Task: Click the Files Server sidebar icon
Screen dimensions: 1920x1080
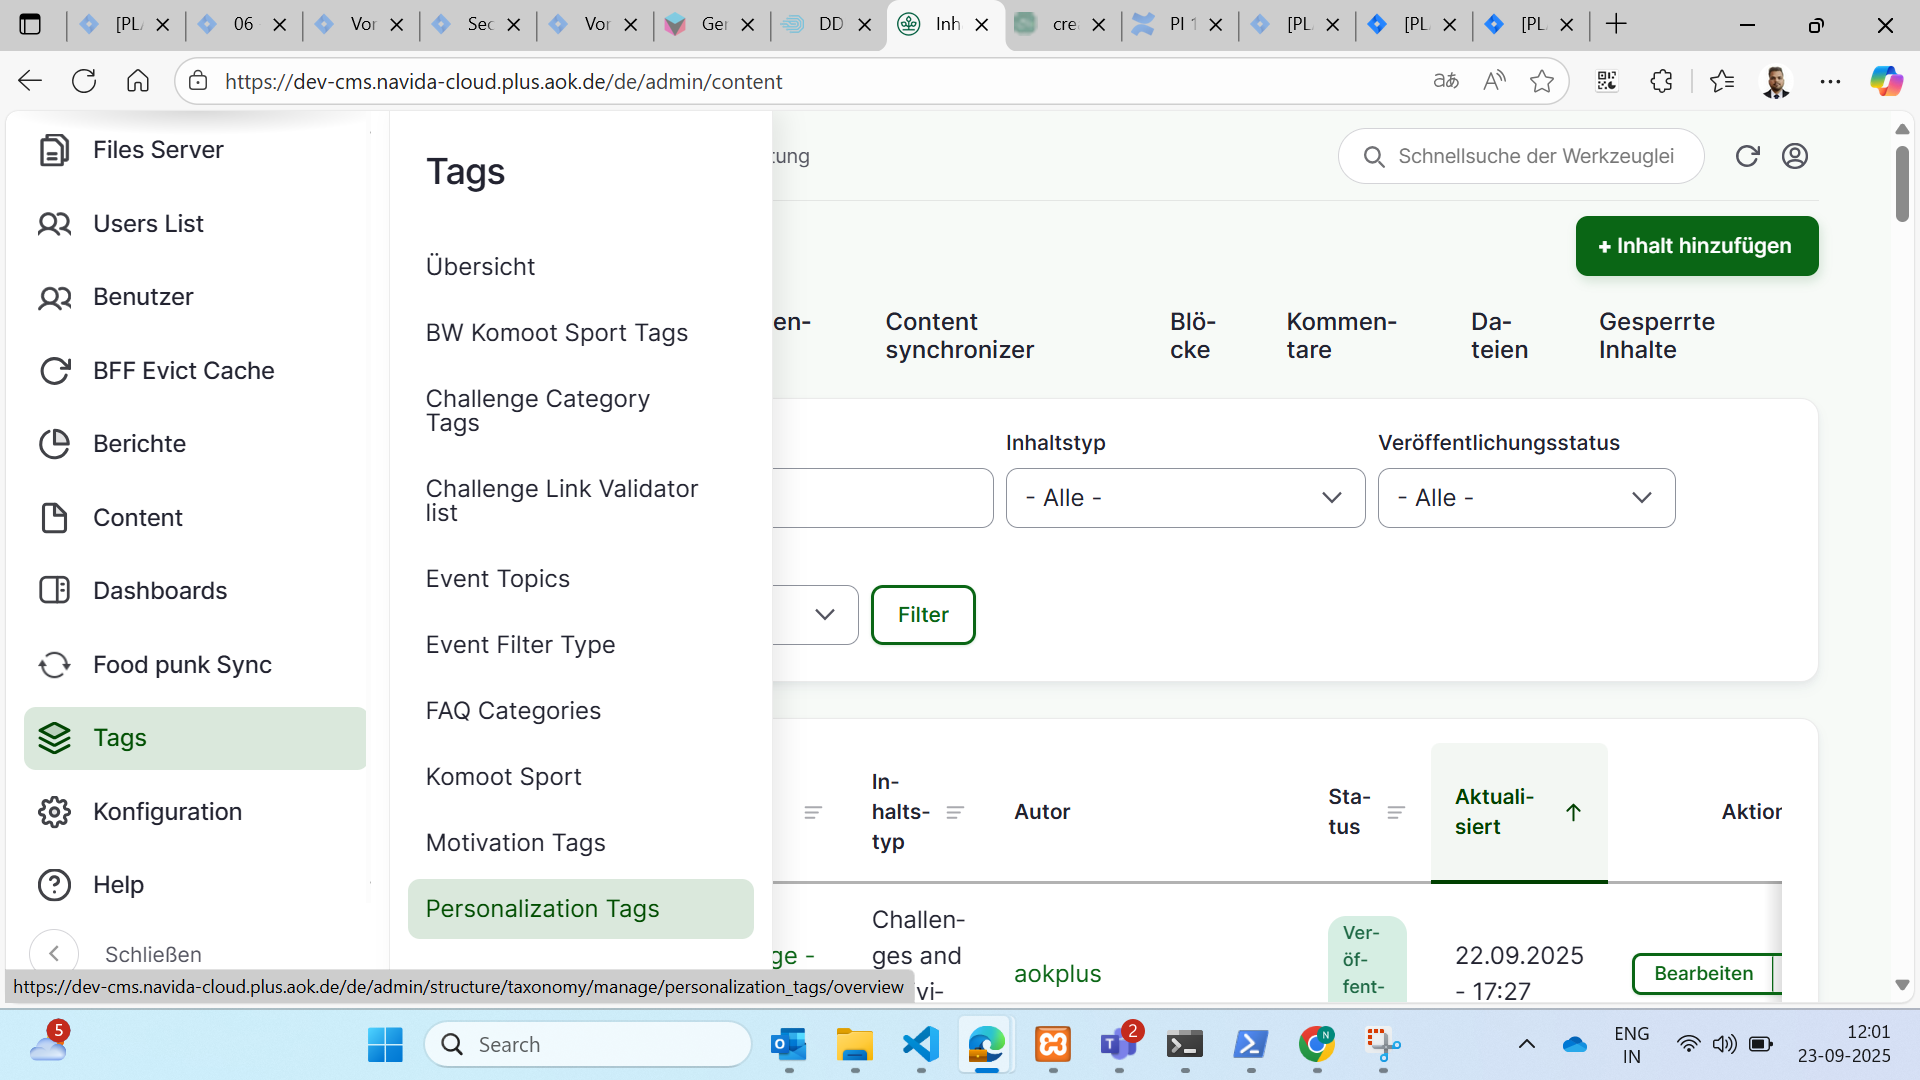Action: tap(54, 150)
